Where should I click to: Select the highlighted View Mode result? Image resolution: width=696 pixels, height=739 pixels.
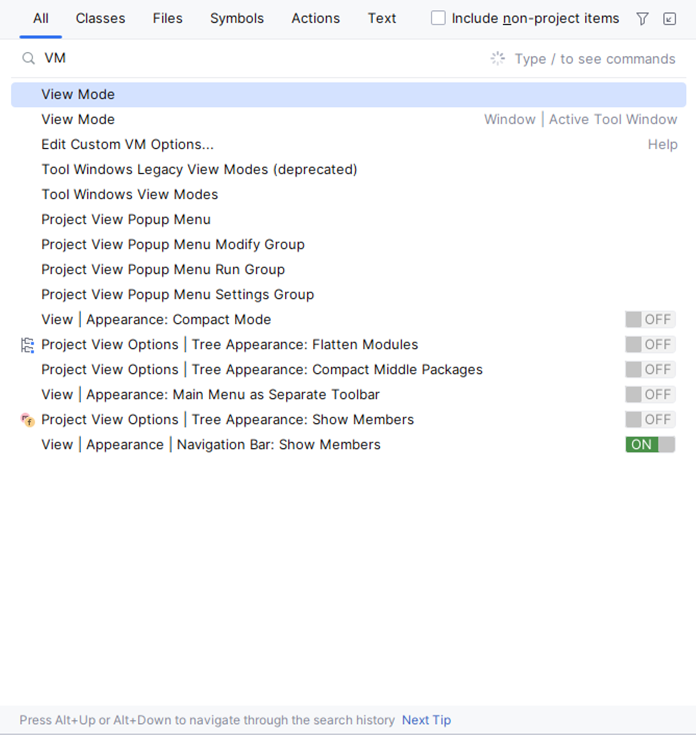[x=348, y=95]
